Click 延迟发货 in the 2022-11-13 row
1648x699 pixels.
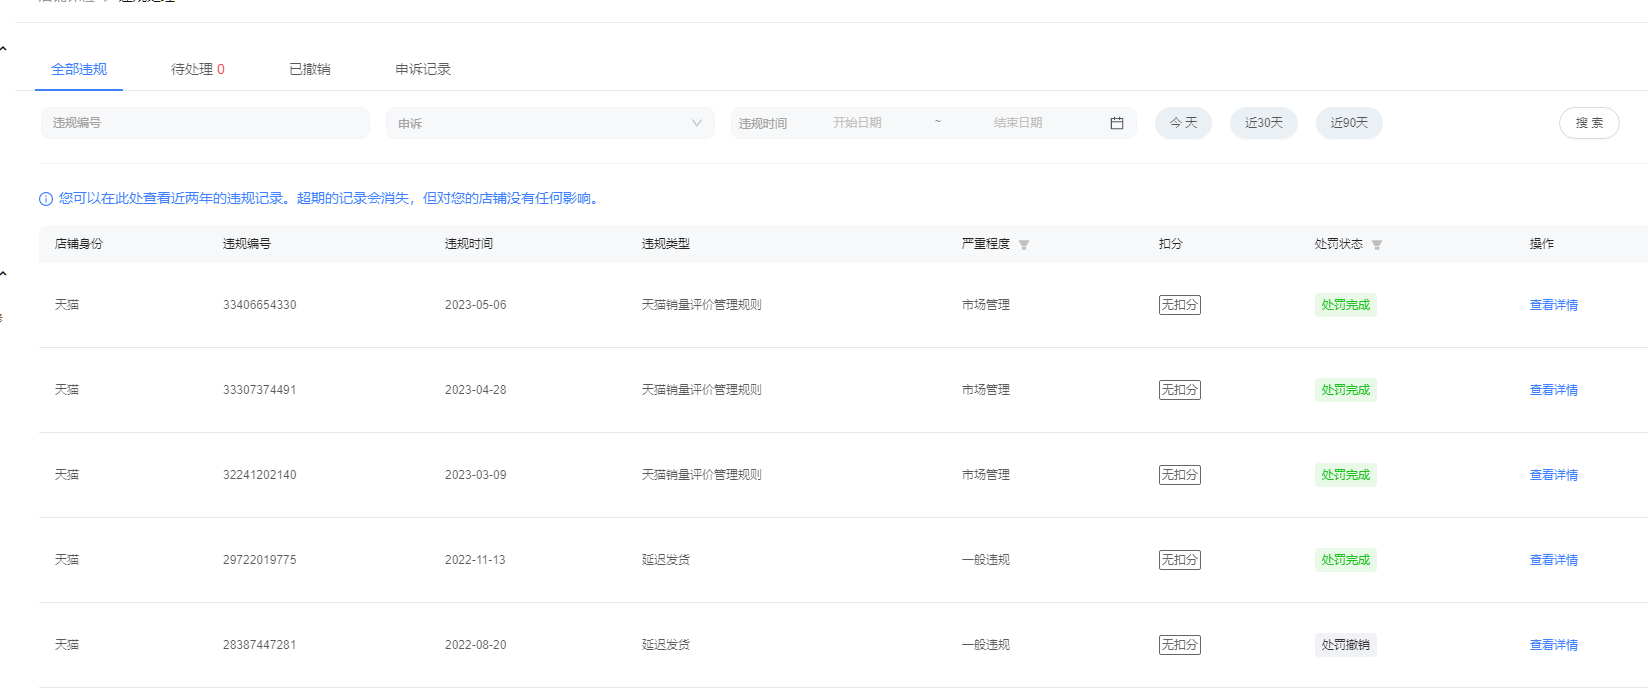(666, 560)
